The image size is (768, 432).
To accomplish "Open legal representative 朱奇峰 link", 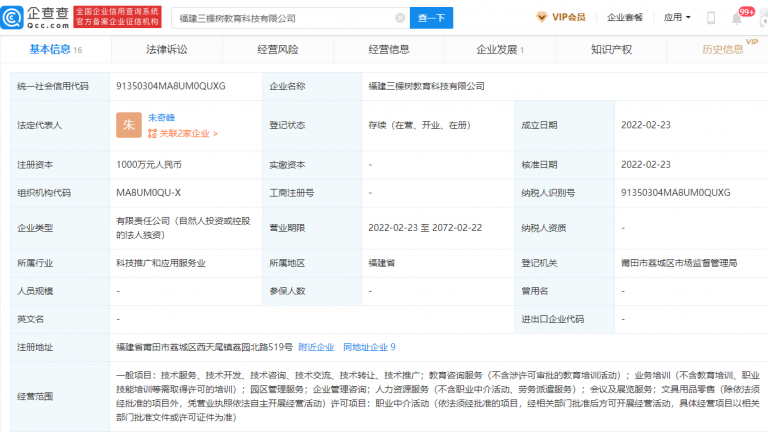I will click(x=161, y=118).
